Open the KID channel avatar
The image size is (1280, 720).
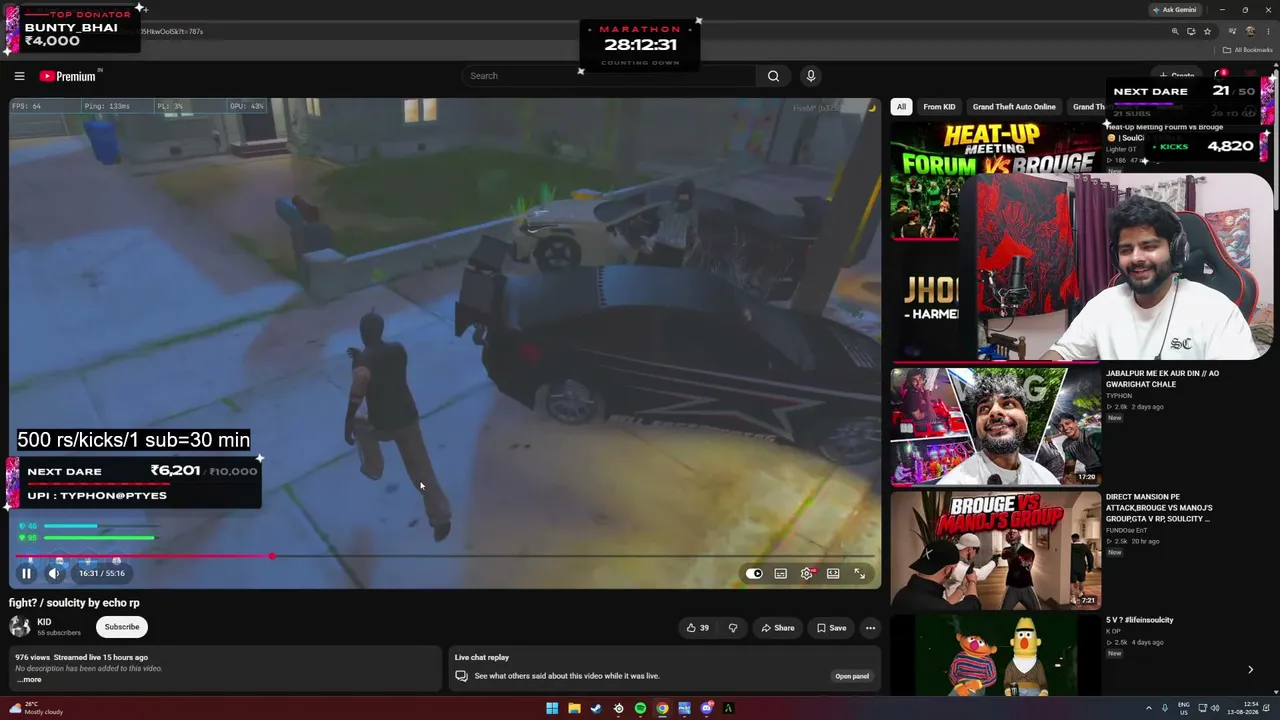click(x=20, y=627)
